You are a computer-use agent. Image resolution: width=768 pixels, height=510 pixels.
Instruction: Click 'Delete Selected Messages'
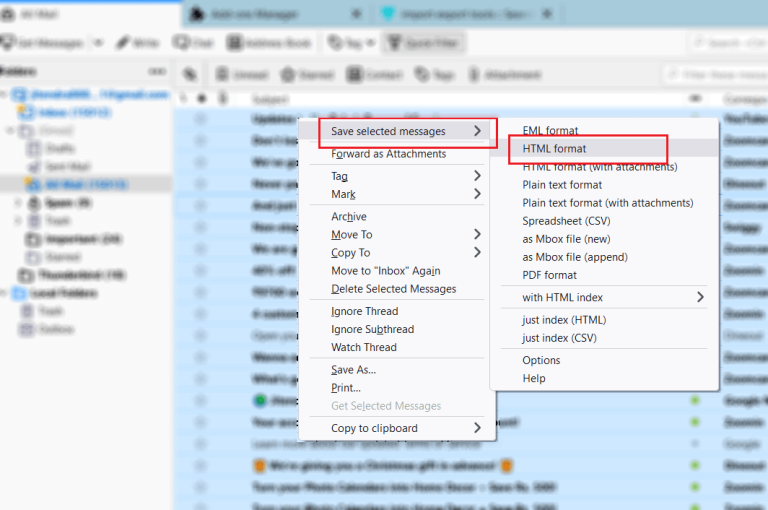393,289
